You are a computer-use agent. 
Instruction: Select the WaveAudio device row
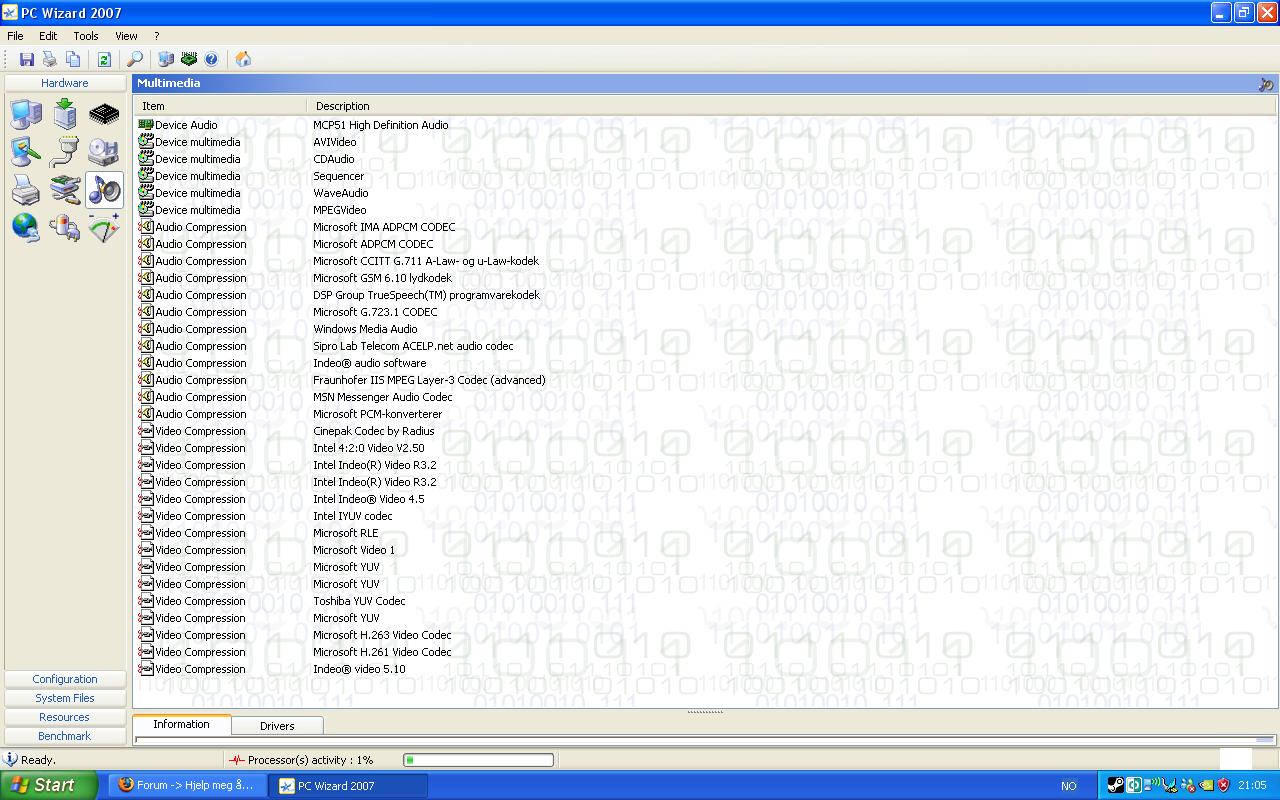click(x=706, y=193)
